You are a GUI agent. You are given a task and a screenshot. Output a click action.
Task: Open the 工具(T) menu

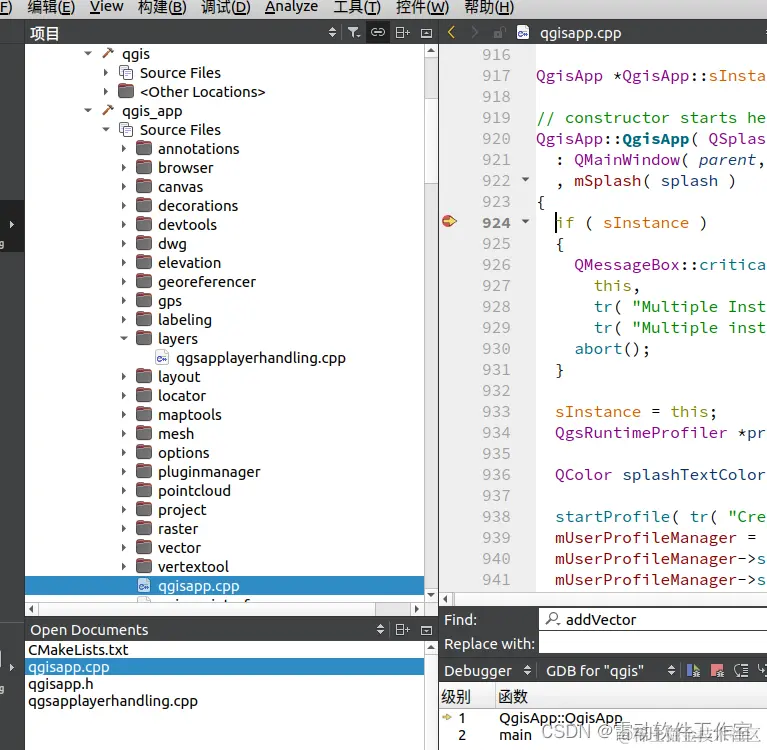357,7
